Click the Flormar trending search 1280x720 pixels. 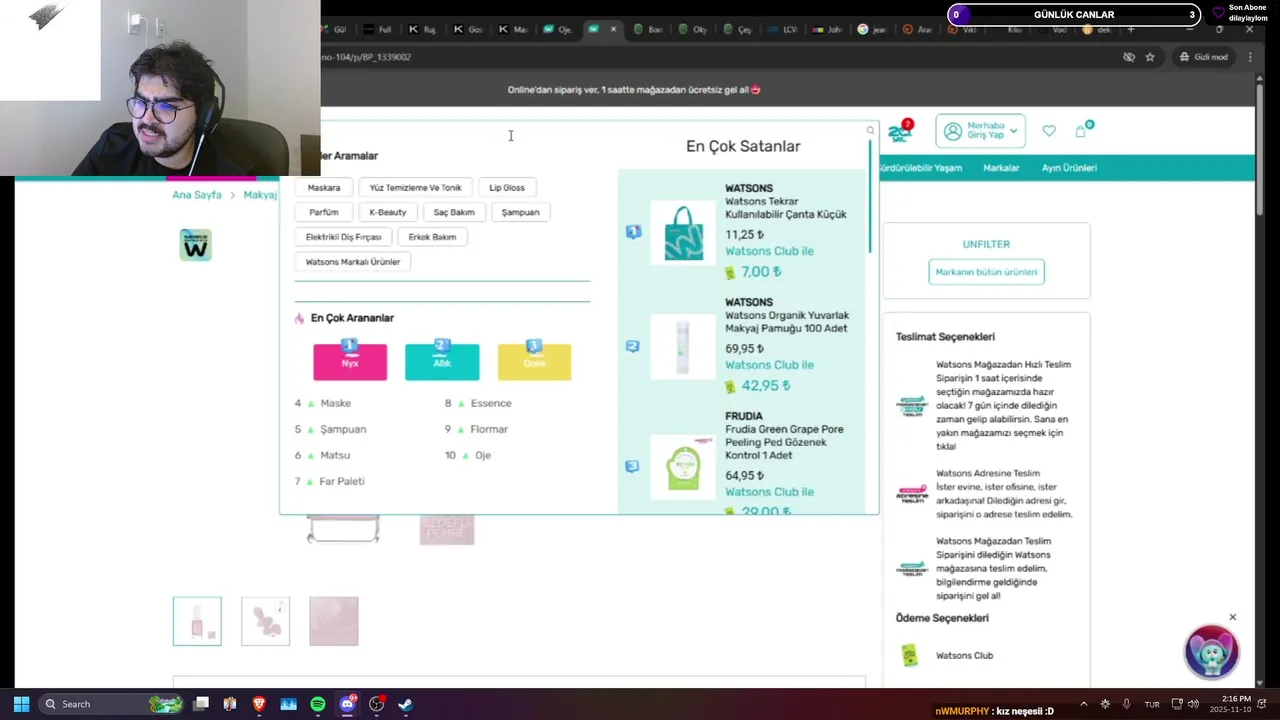pyautogui.click(x=489, y=429)
